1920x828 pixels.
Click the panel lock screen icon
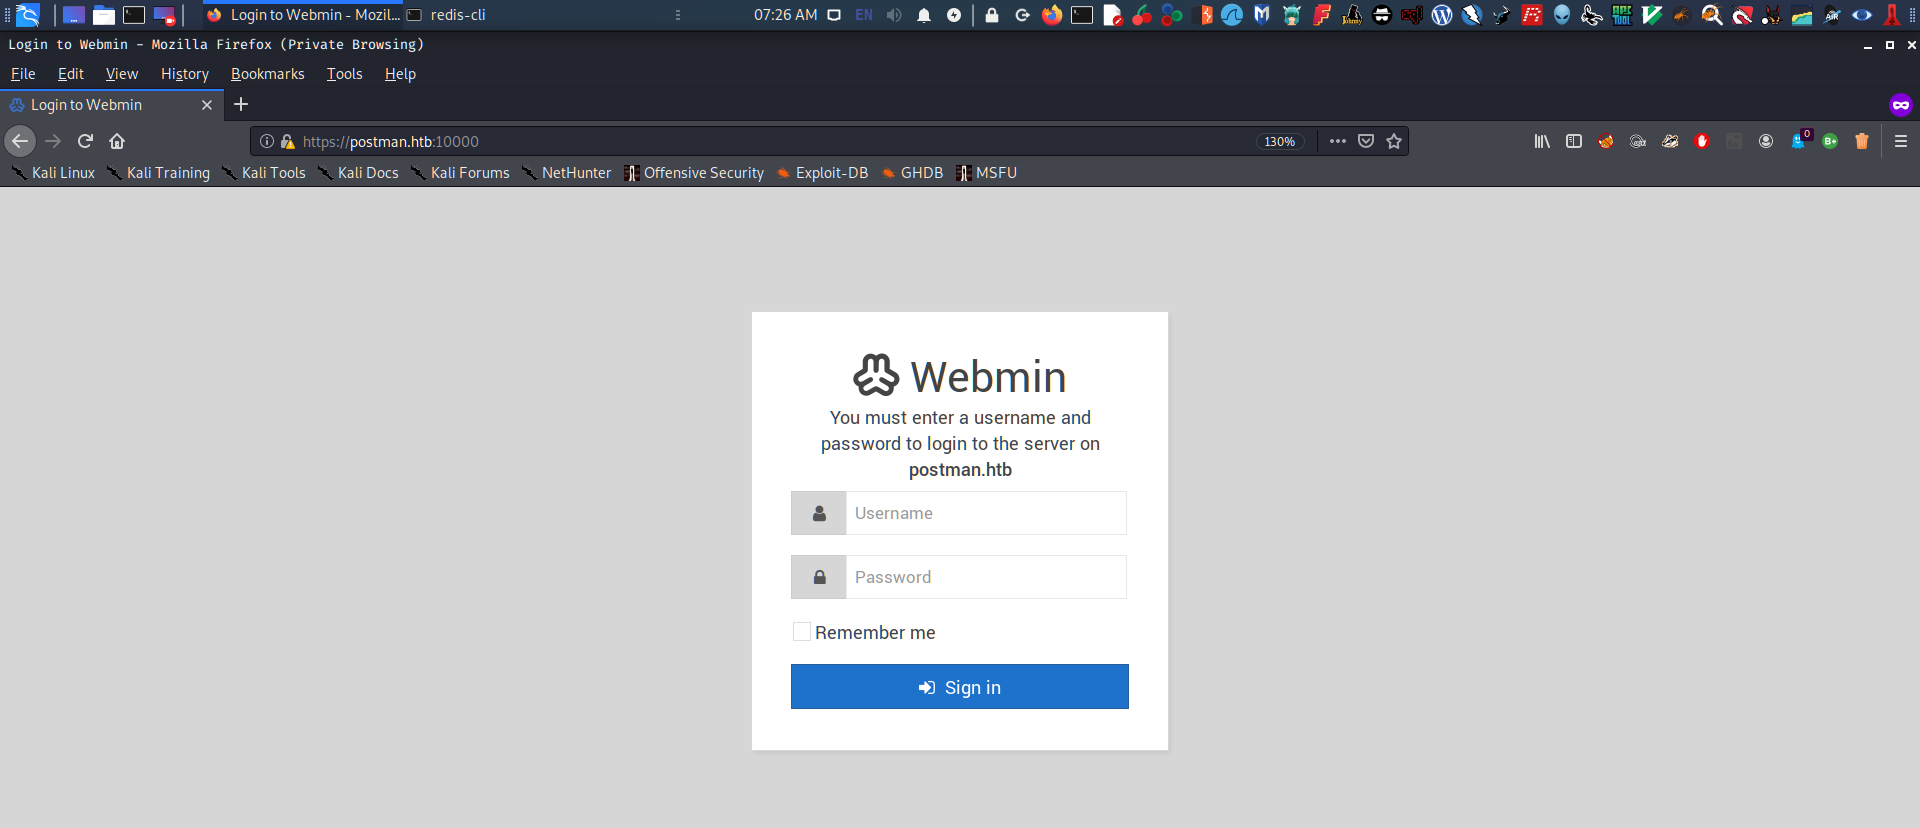(x=992, y=15)
